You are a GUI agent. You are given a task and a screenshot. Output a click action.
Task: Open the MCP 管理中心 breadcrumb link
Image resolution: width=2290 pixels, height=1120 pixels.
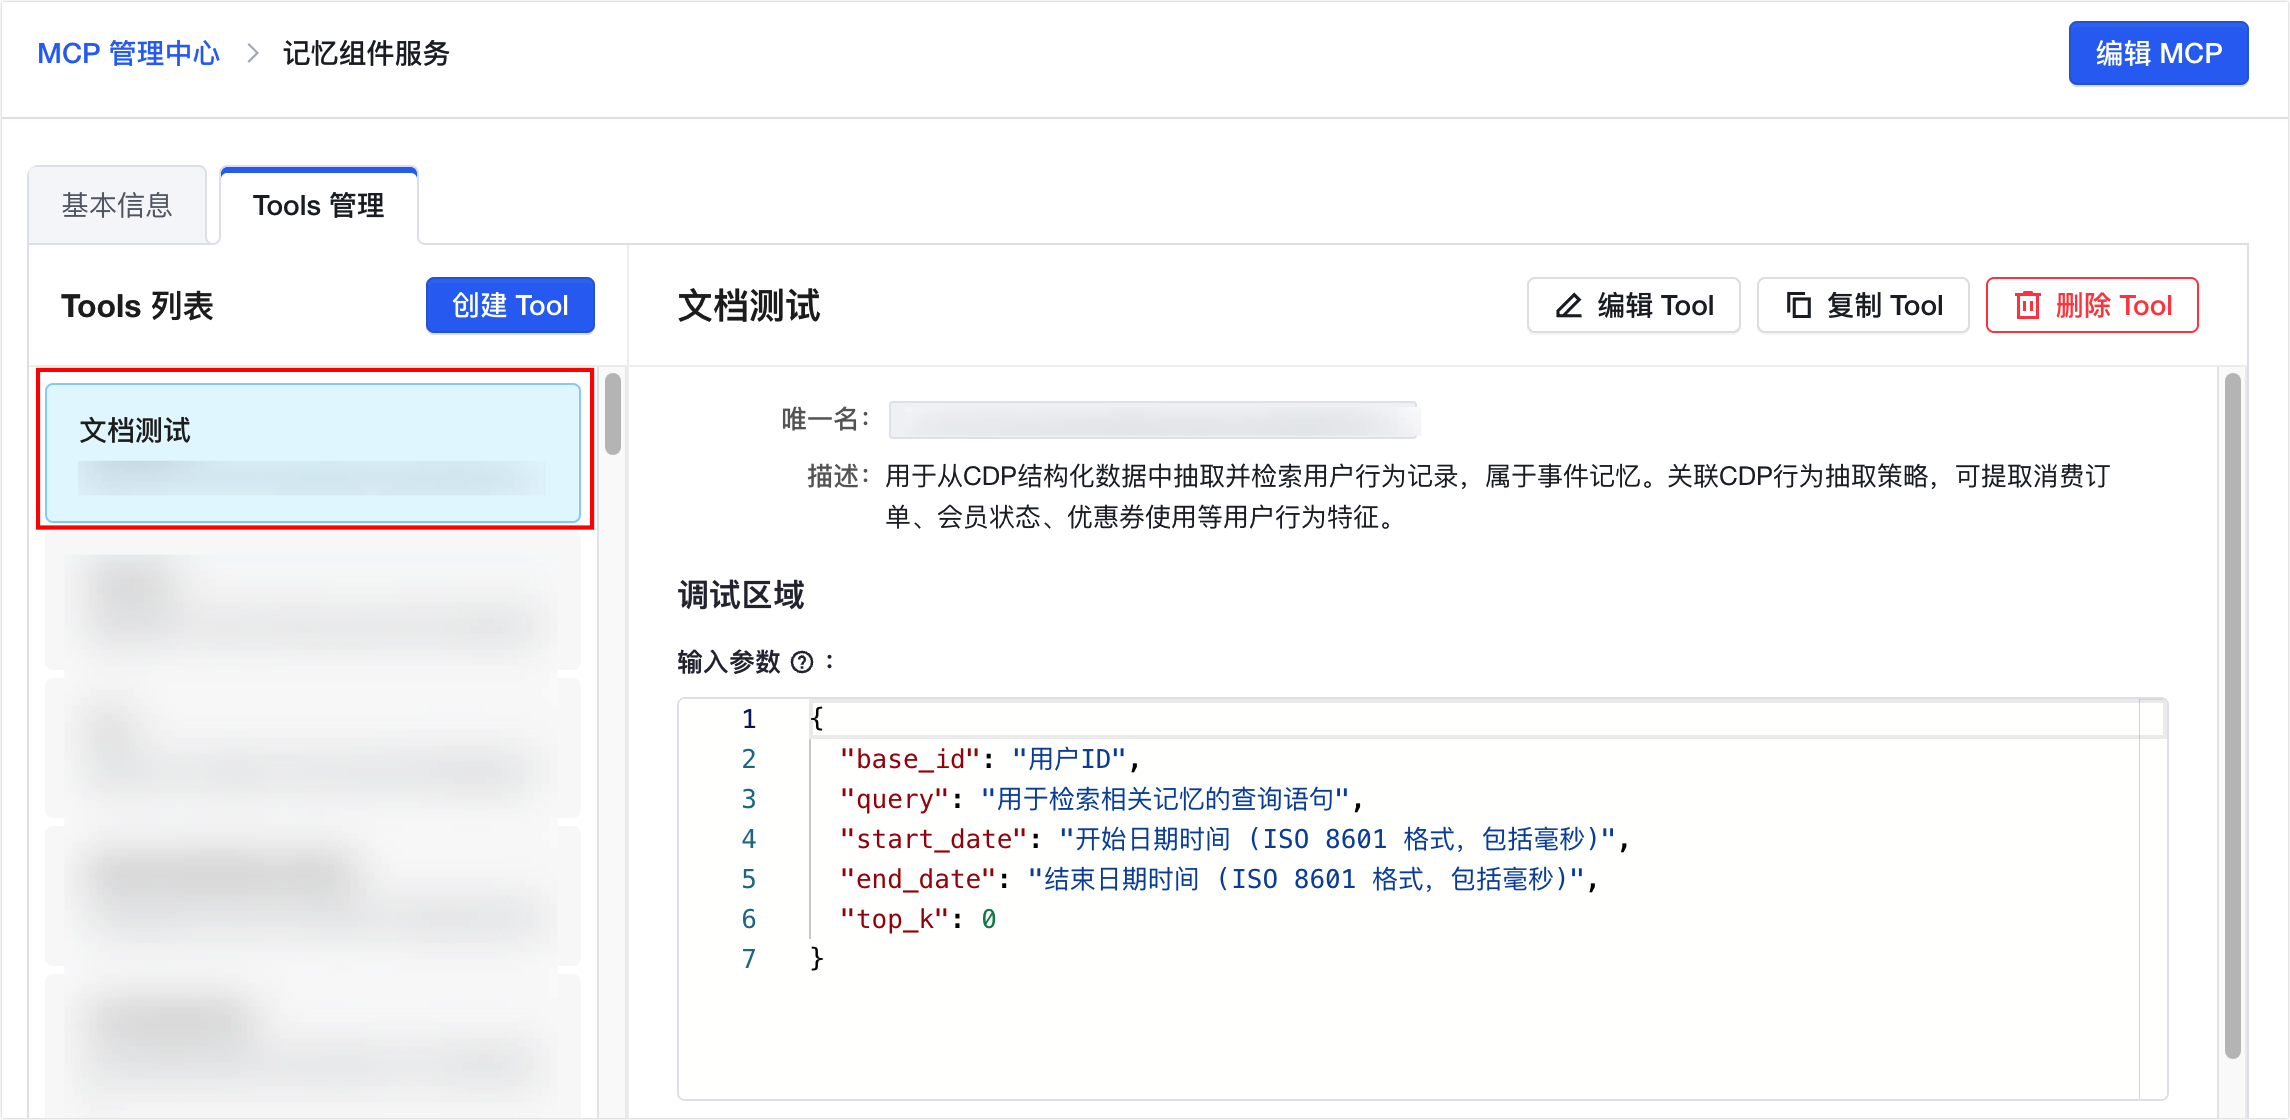(128, 53)
